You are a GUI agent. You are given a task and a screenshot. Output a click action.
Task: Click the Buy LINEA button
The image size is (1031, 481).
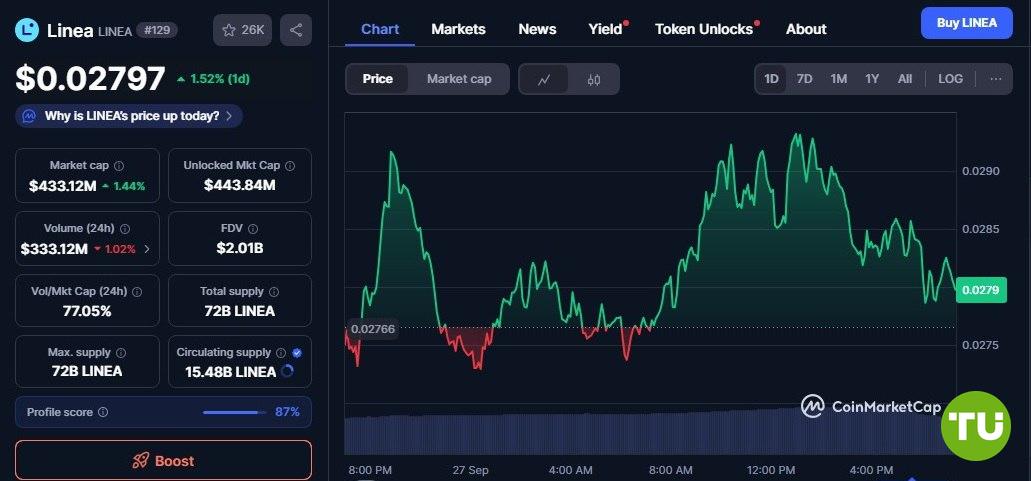[966, 23]
